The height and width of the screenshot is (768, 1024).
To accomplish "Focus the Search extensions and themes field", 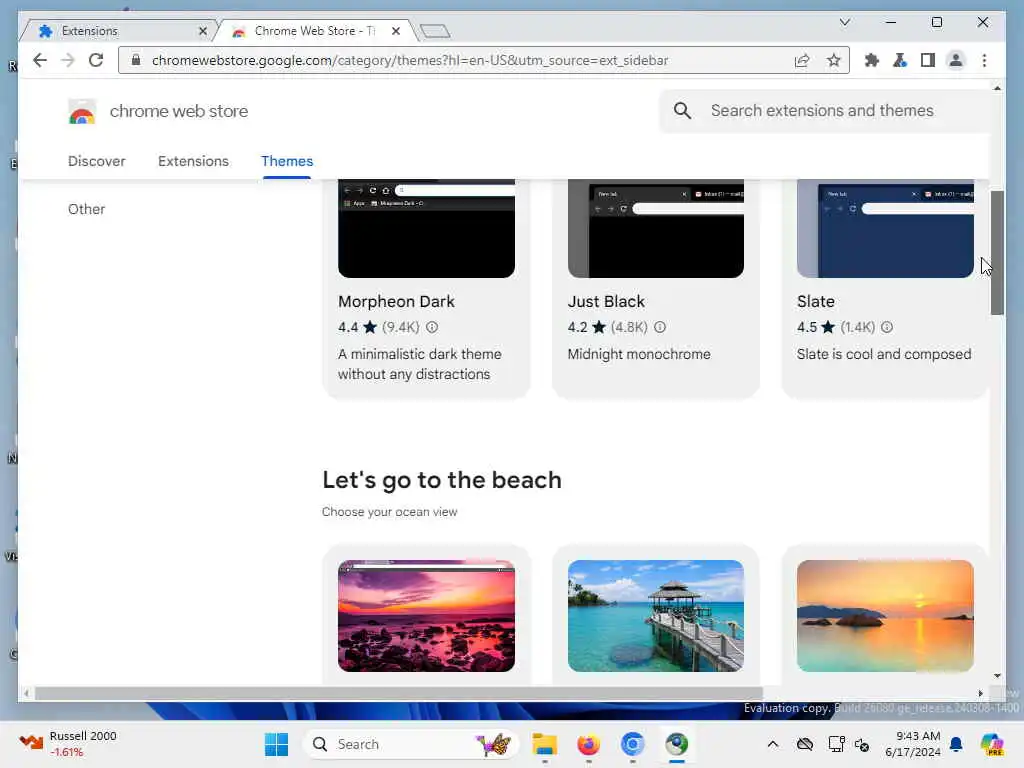I will click(822, 110).
